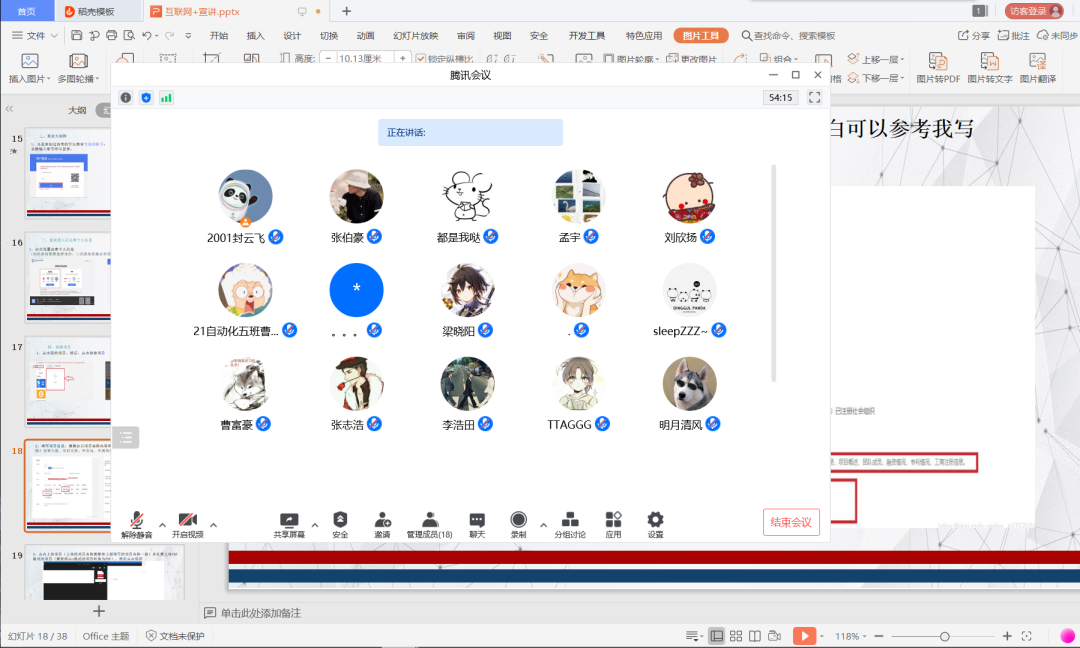Viewport: 1080px width, 648px height.
Task: Click 图片转PDF icon
Action: [938, 68]
